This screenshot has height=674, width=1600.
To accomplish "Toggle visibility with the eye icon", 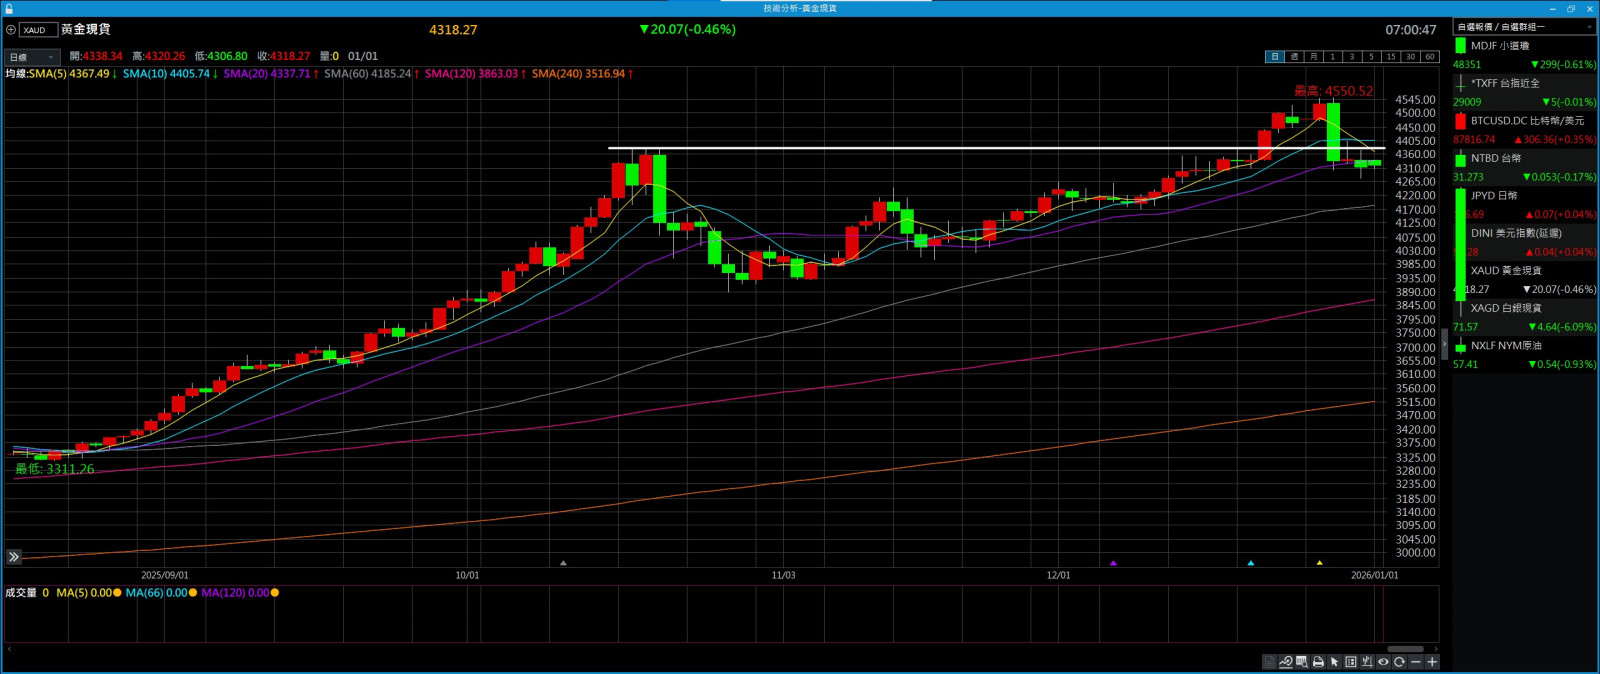I will coord(1383,662).
